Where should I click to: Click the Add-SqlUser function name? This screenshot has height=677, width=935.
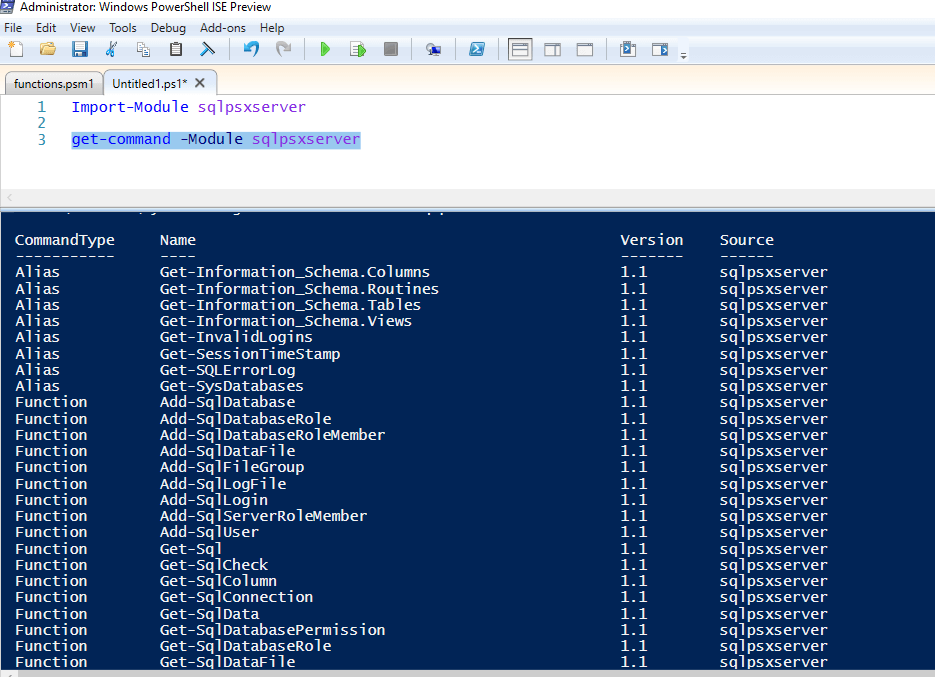click(209, 532)
